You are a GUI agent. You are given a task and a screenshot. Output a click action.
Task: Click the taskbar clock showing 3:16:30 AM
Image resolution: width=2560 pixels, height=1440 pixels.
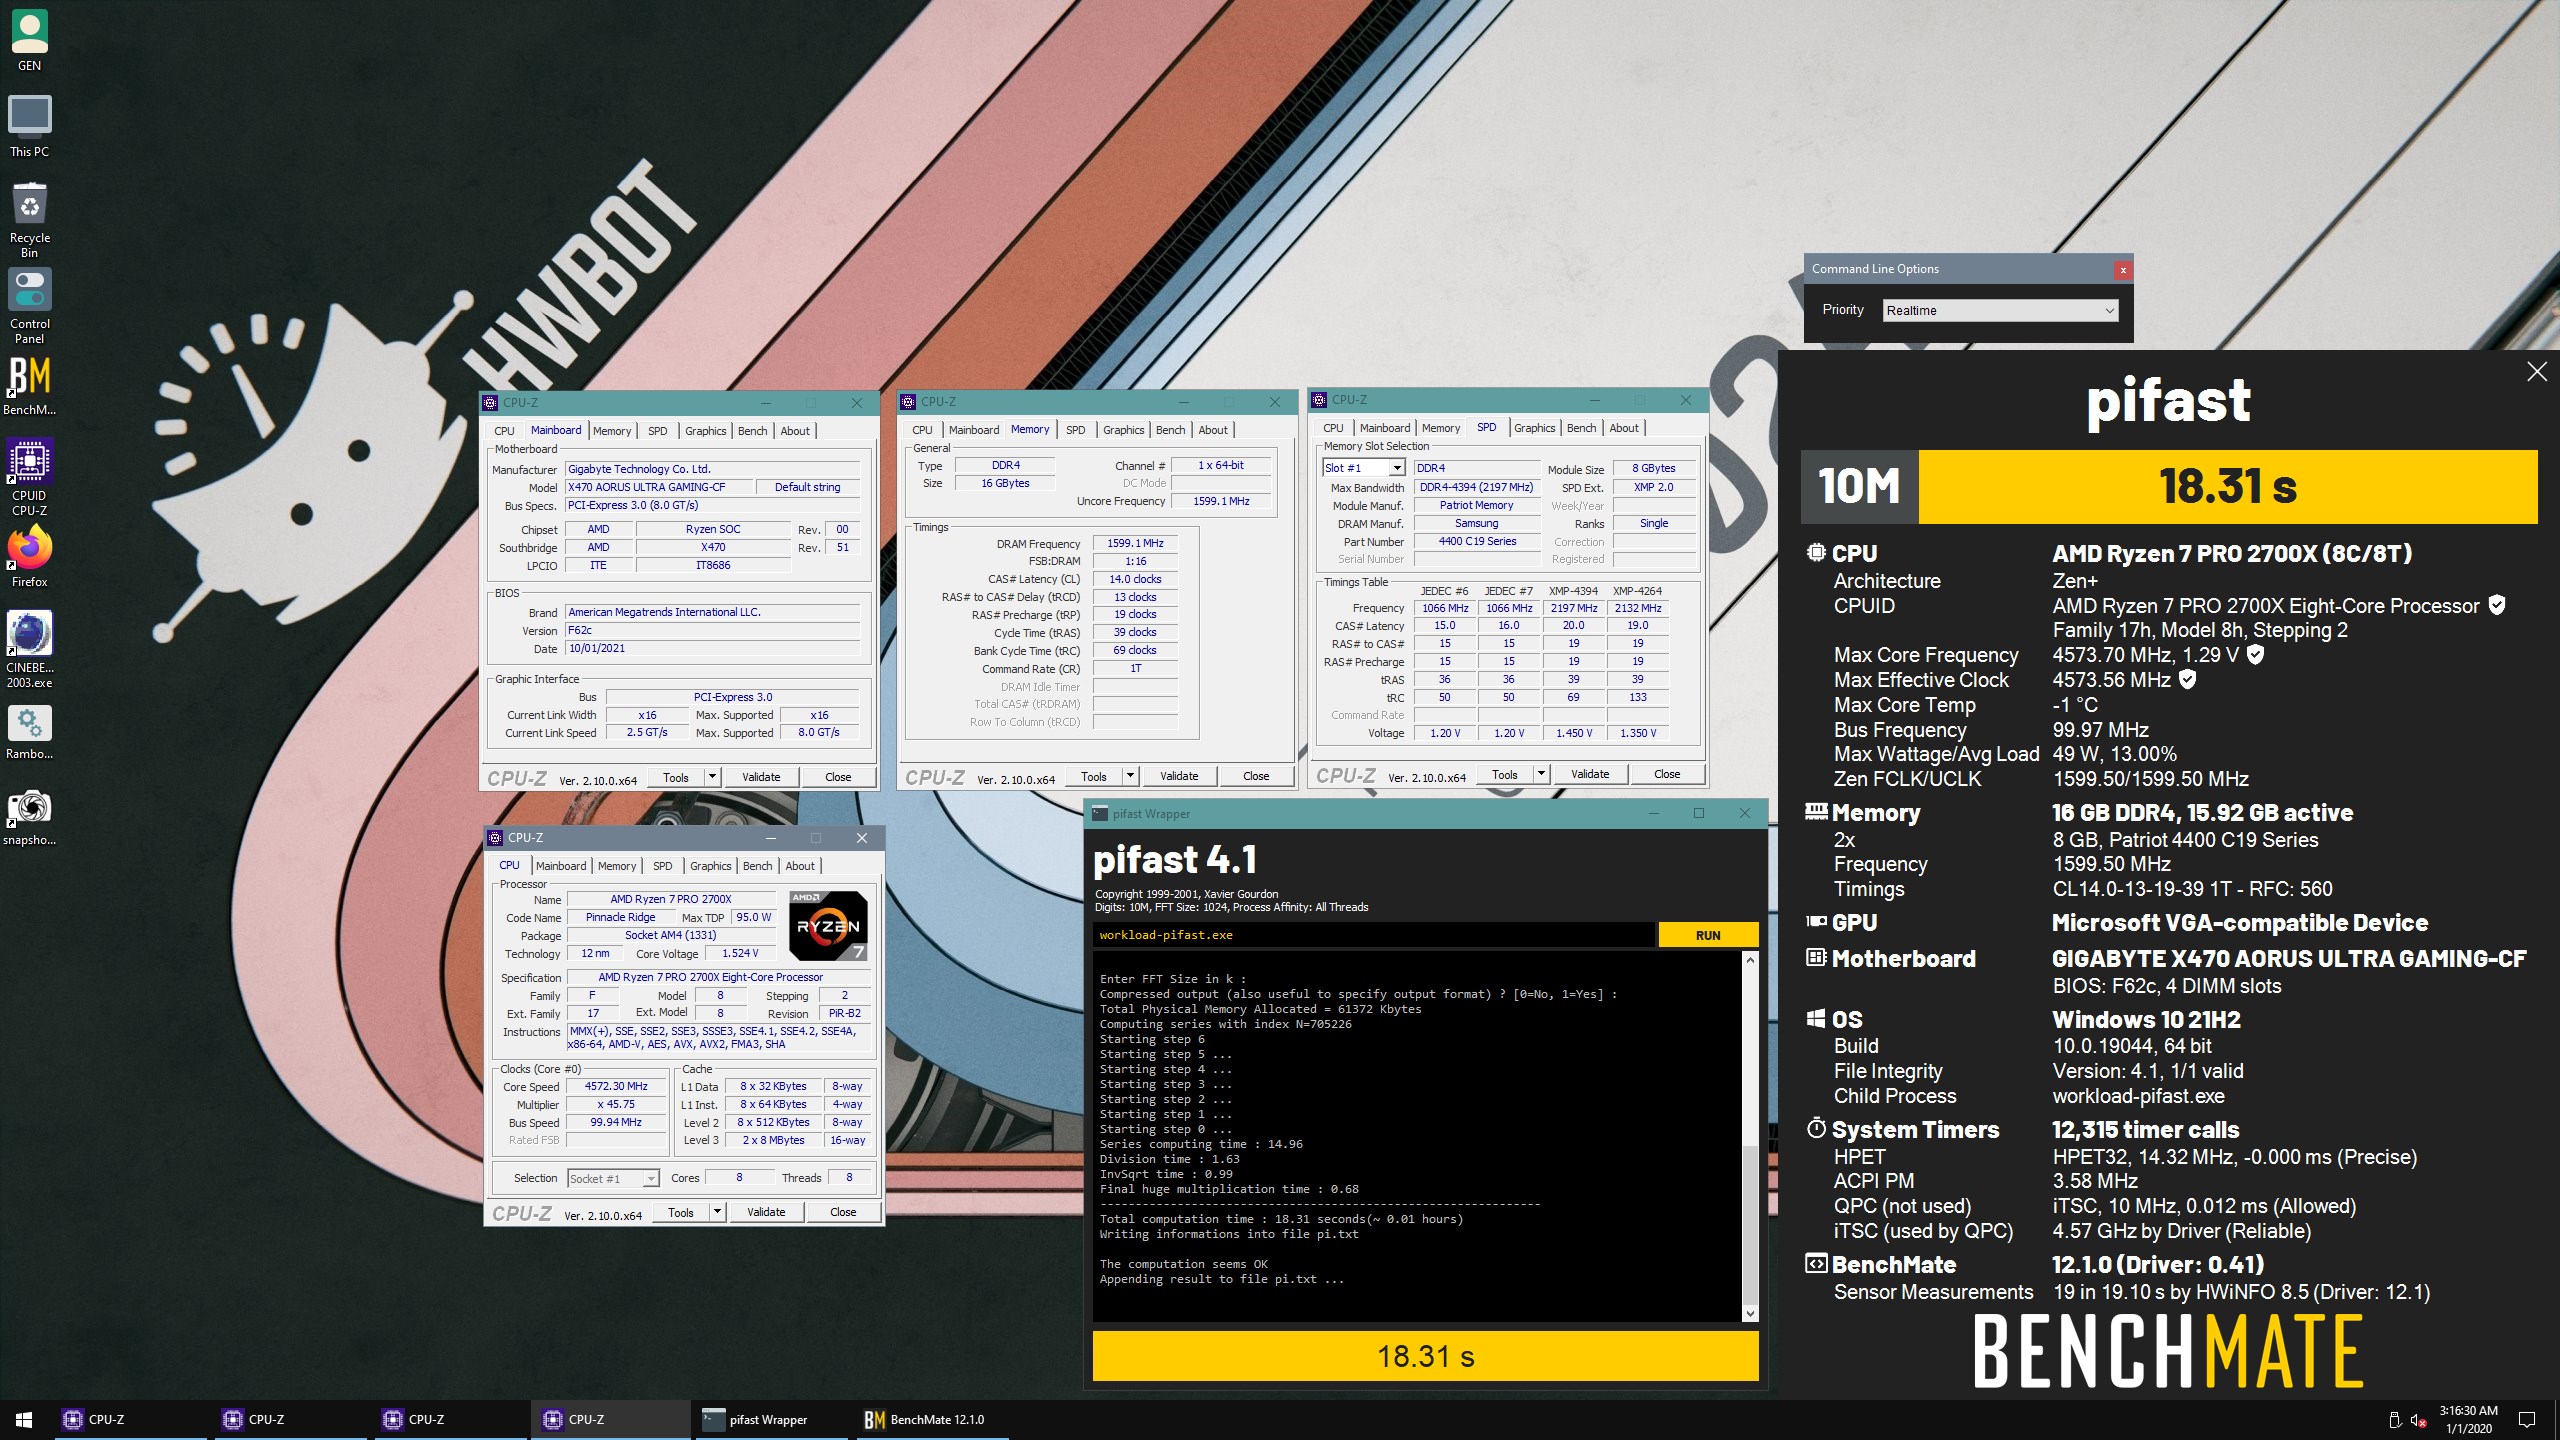(x=2468, y=1419)
